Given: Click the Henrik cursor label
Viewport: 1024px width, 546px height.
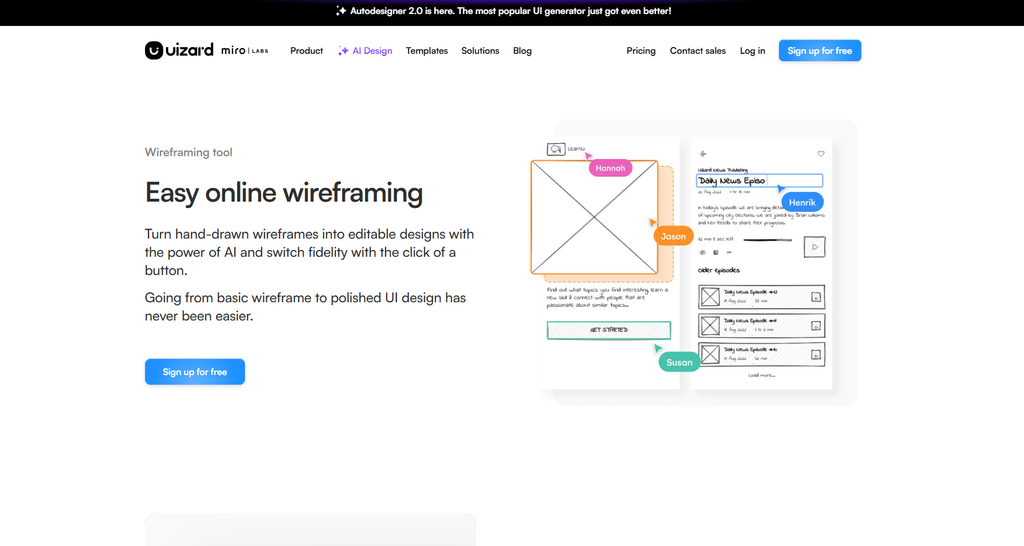Looking at the screenshot, I should click(802, 202).
